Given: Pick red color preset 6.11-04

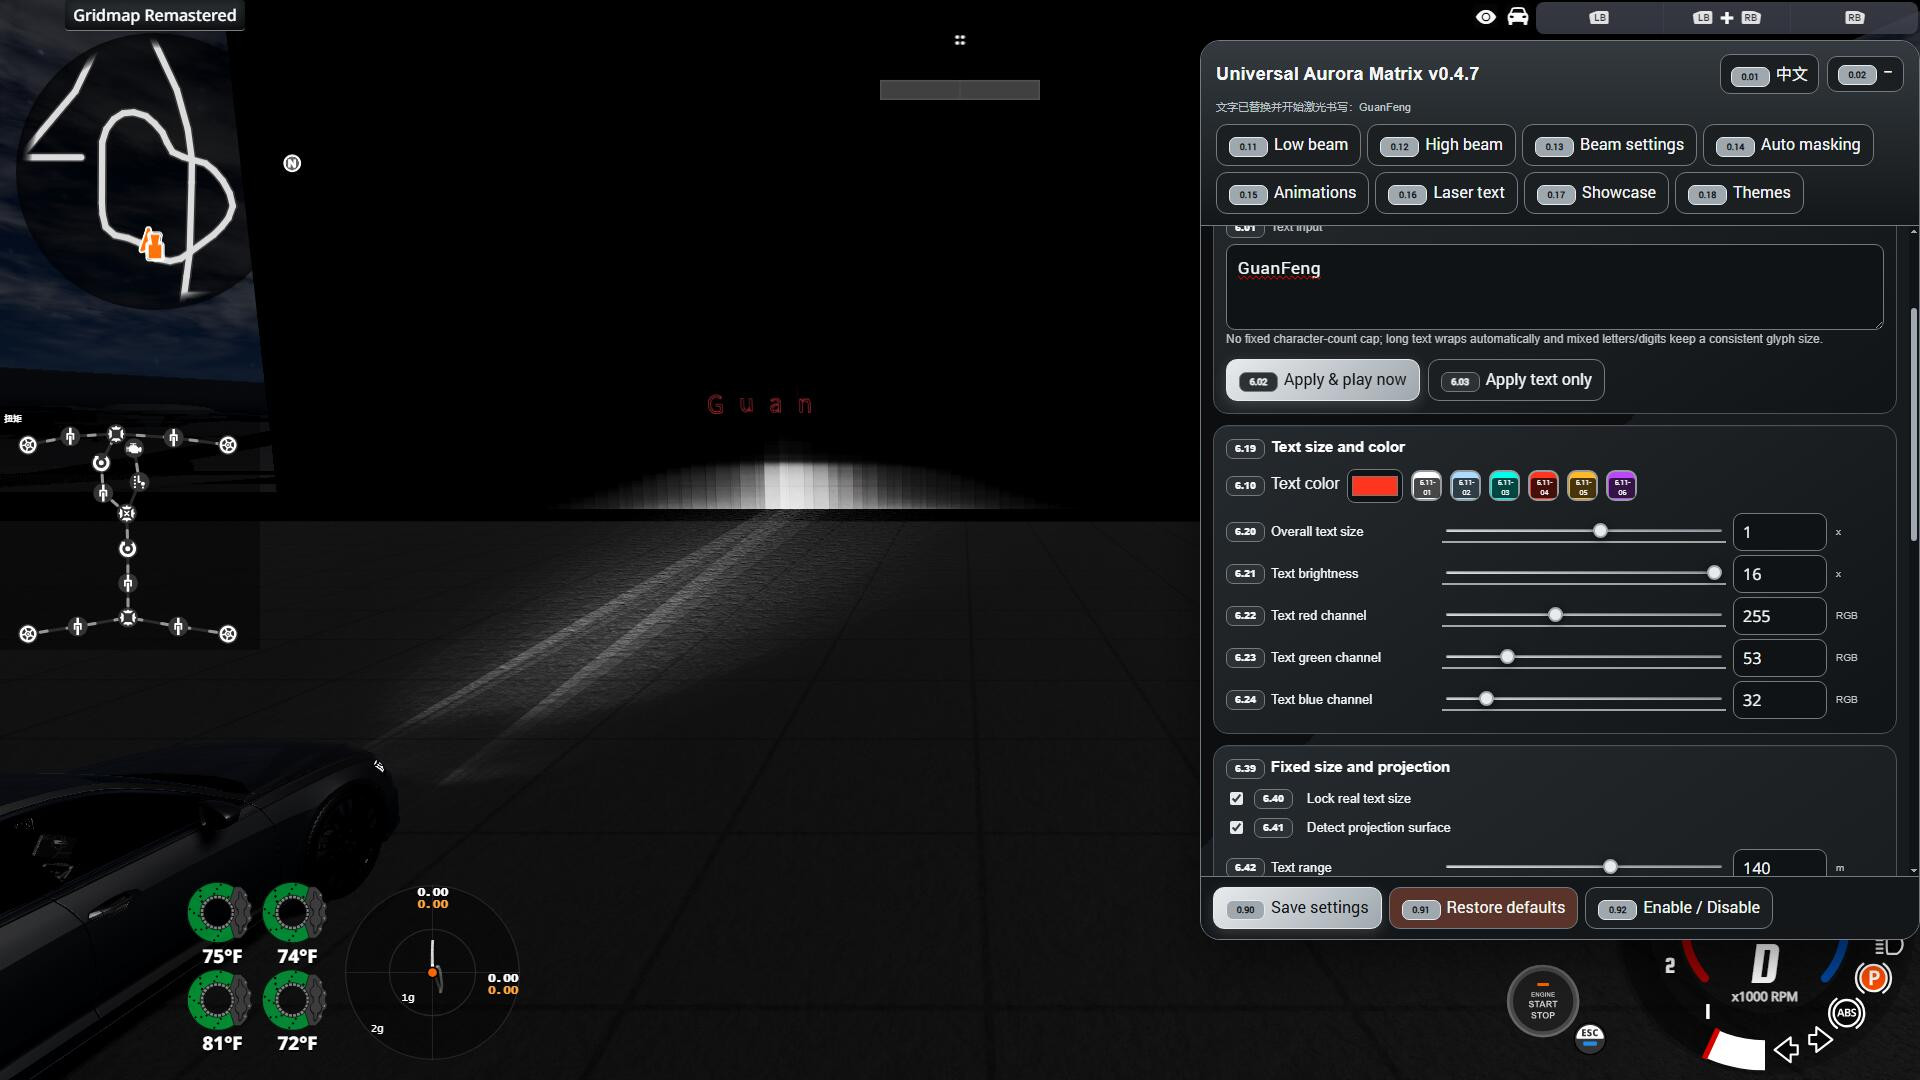Looking at the screenshot, I should [1544, 486].
